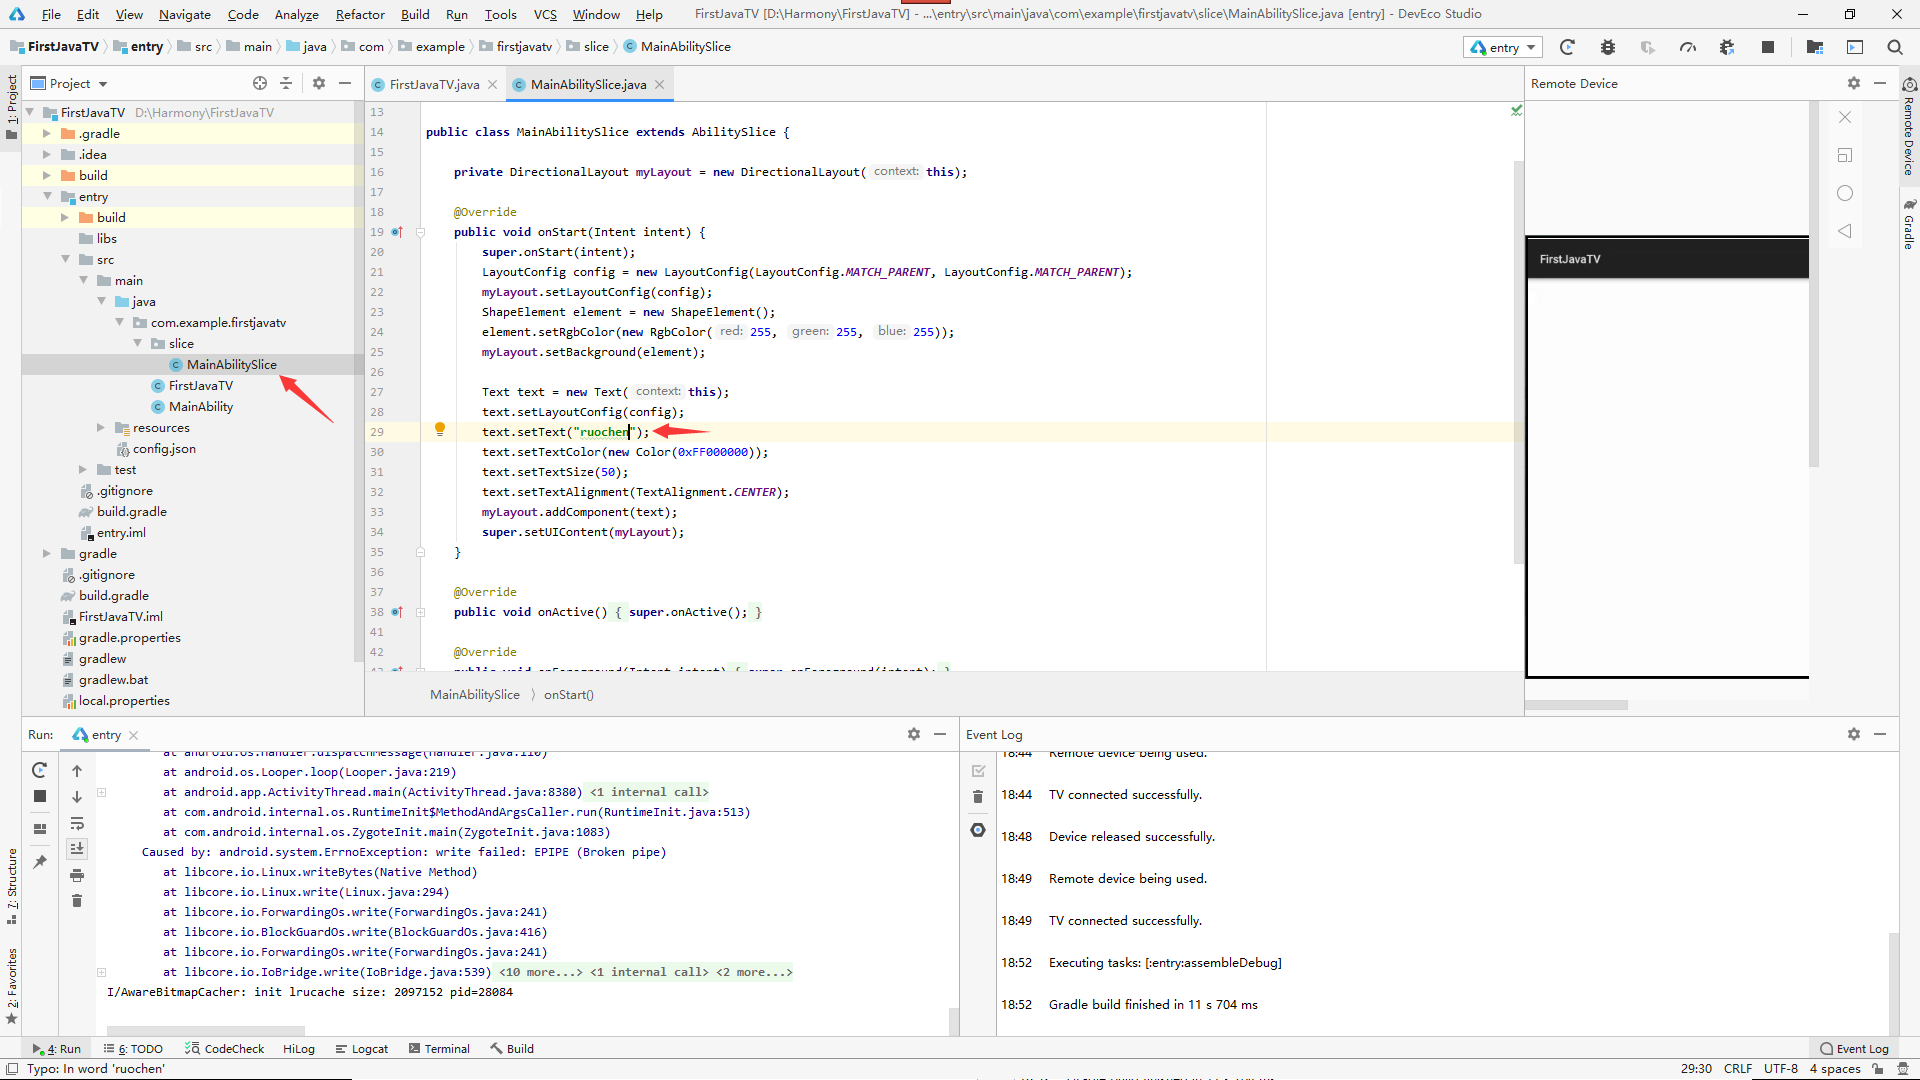Toggle the line 19 gutter override marker
1920x1080 pixels.
pos(397,232)
